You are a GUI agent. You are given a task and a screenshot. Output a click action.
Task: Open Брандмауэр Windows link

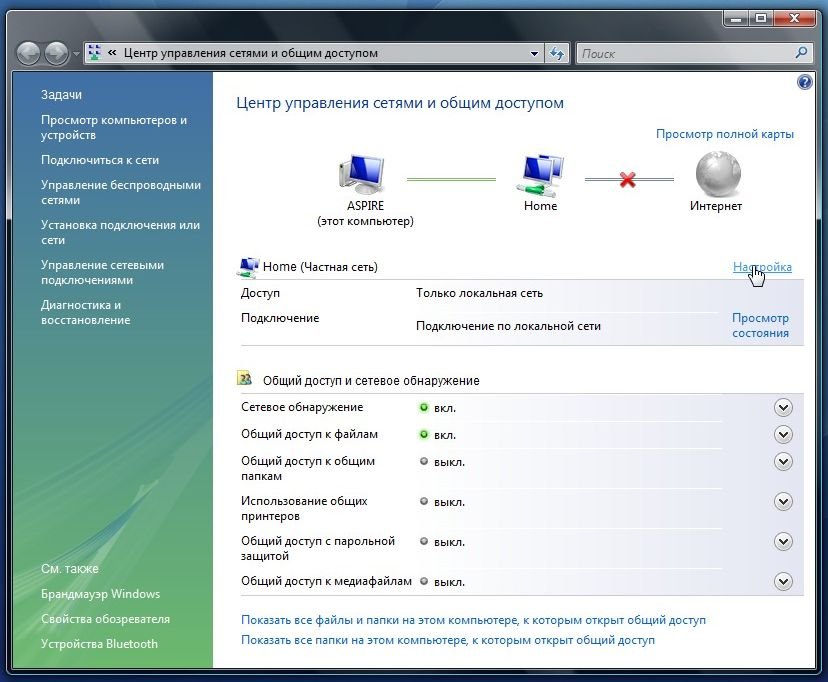[x=100, y=594]
